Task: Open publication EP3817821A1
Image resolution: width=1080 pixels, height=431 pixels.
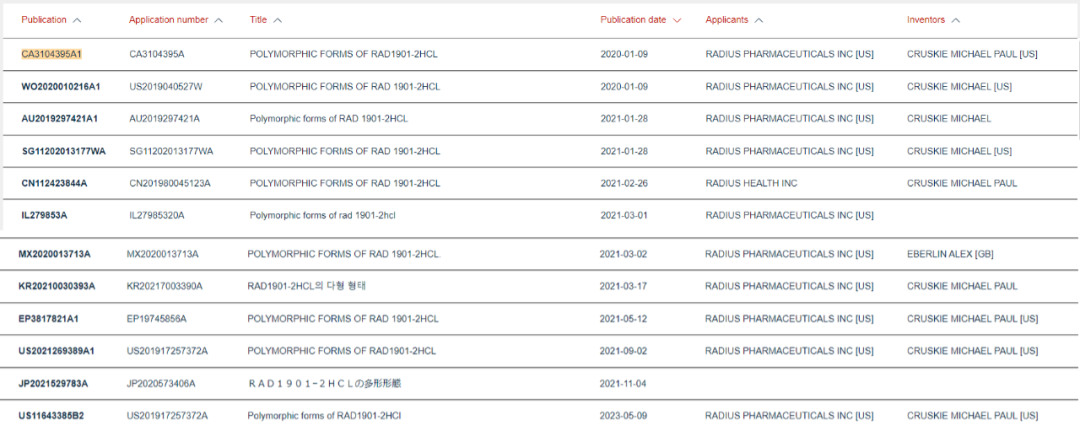Action: 49,319
